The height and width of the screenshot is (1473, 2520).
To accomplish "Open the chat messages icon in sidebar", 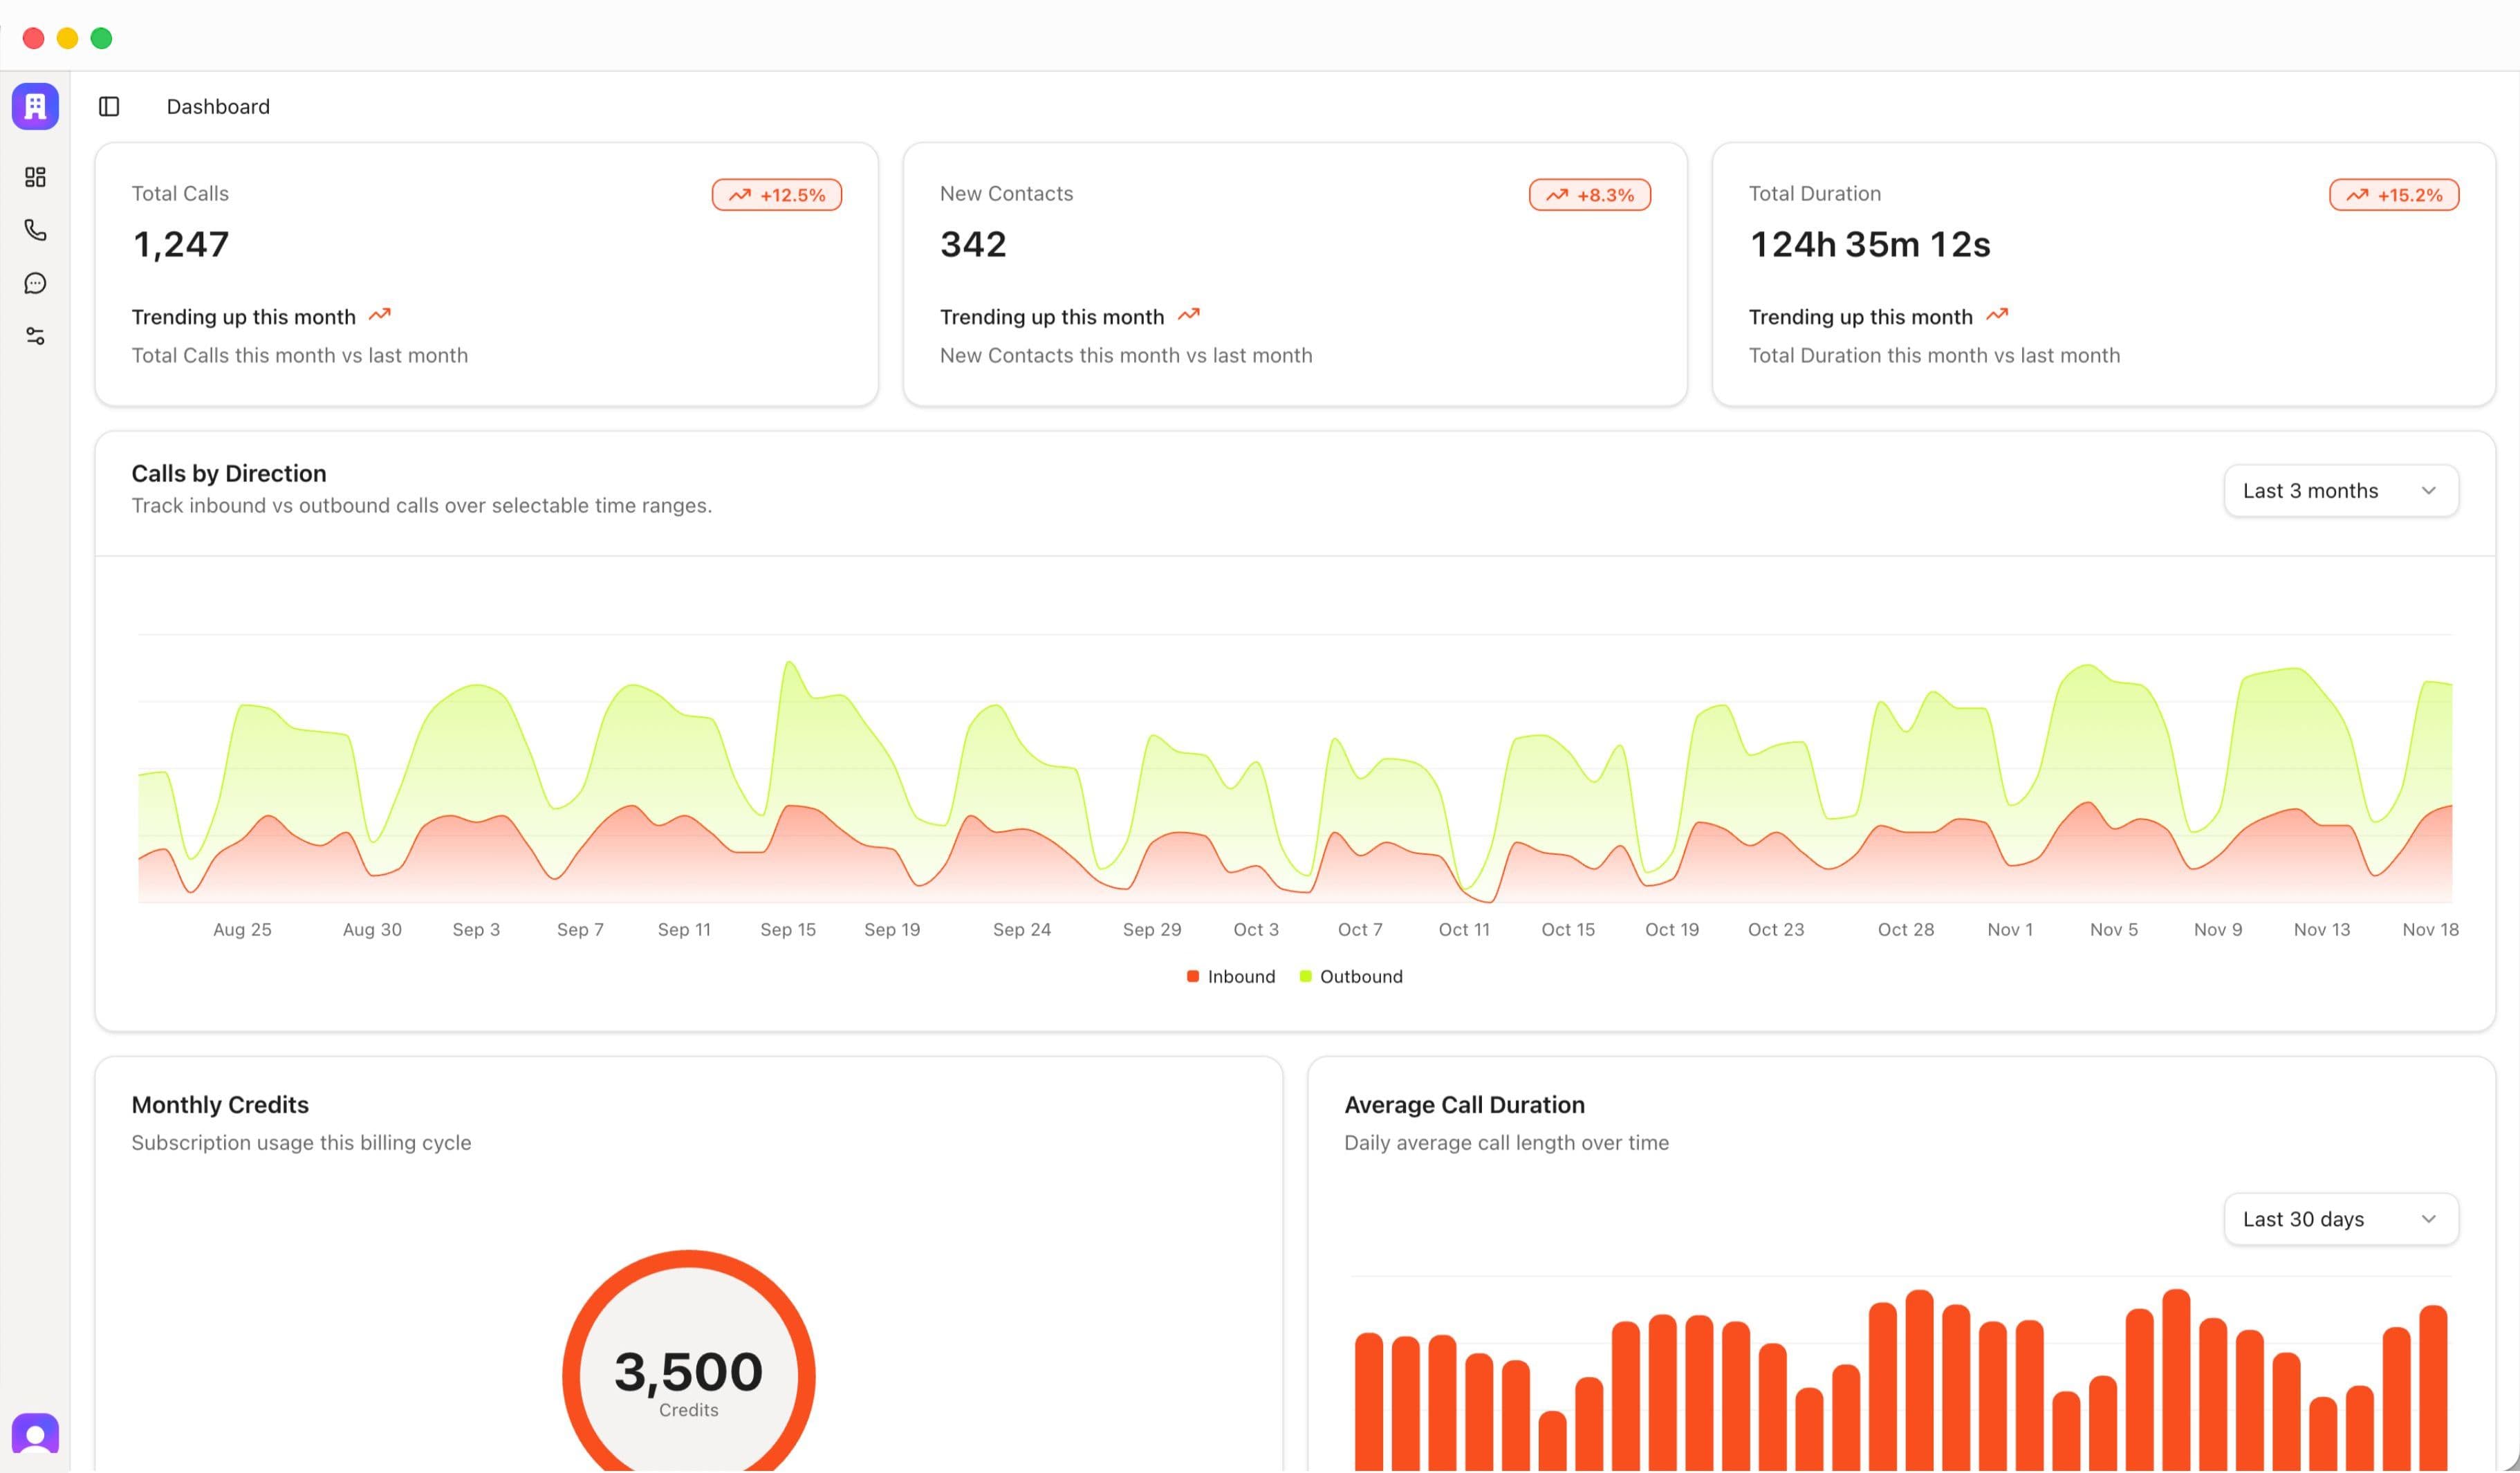I will click(35, 283).
